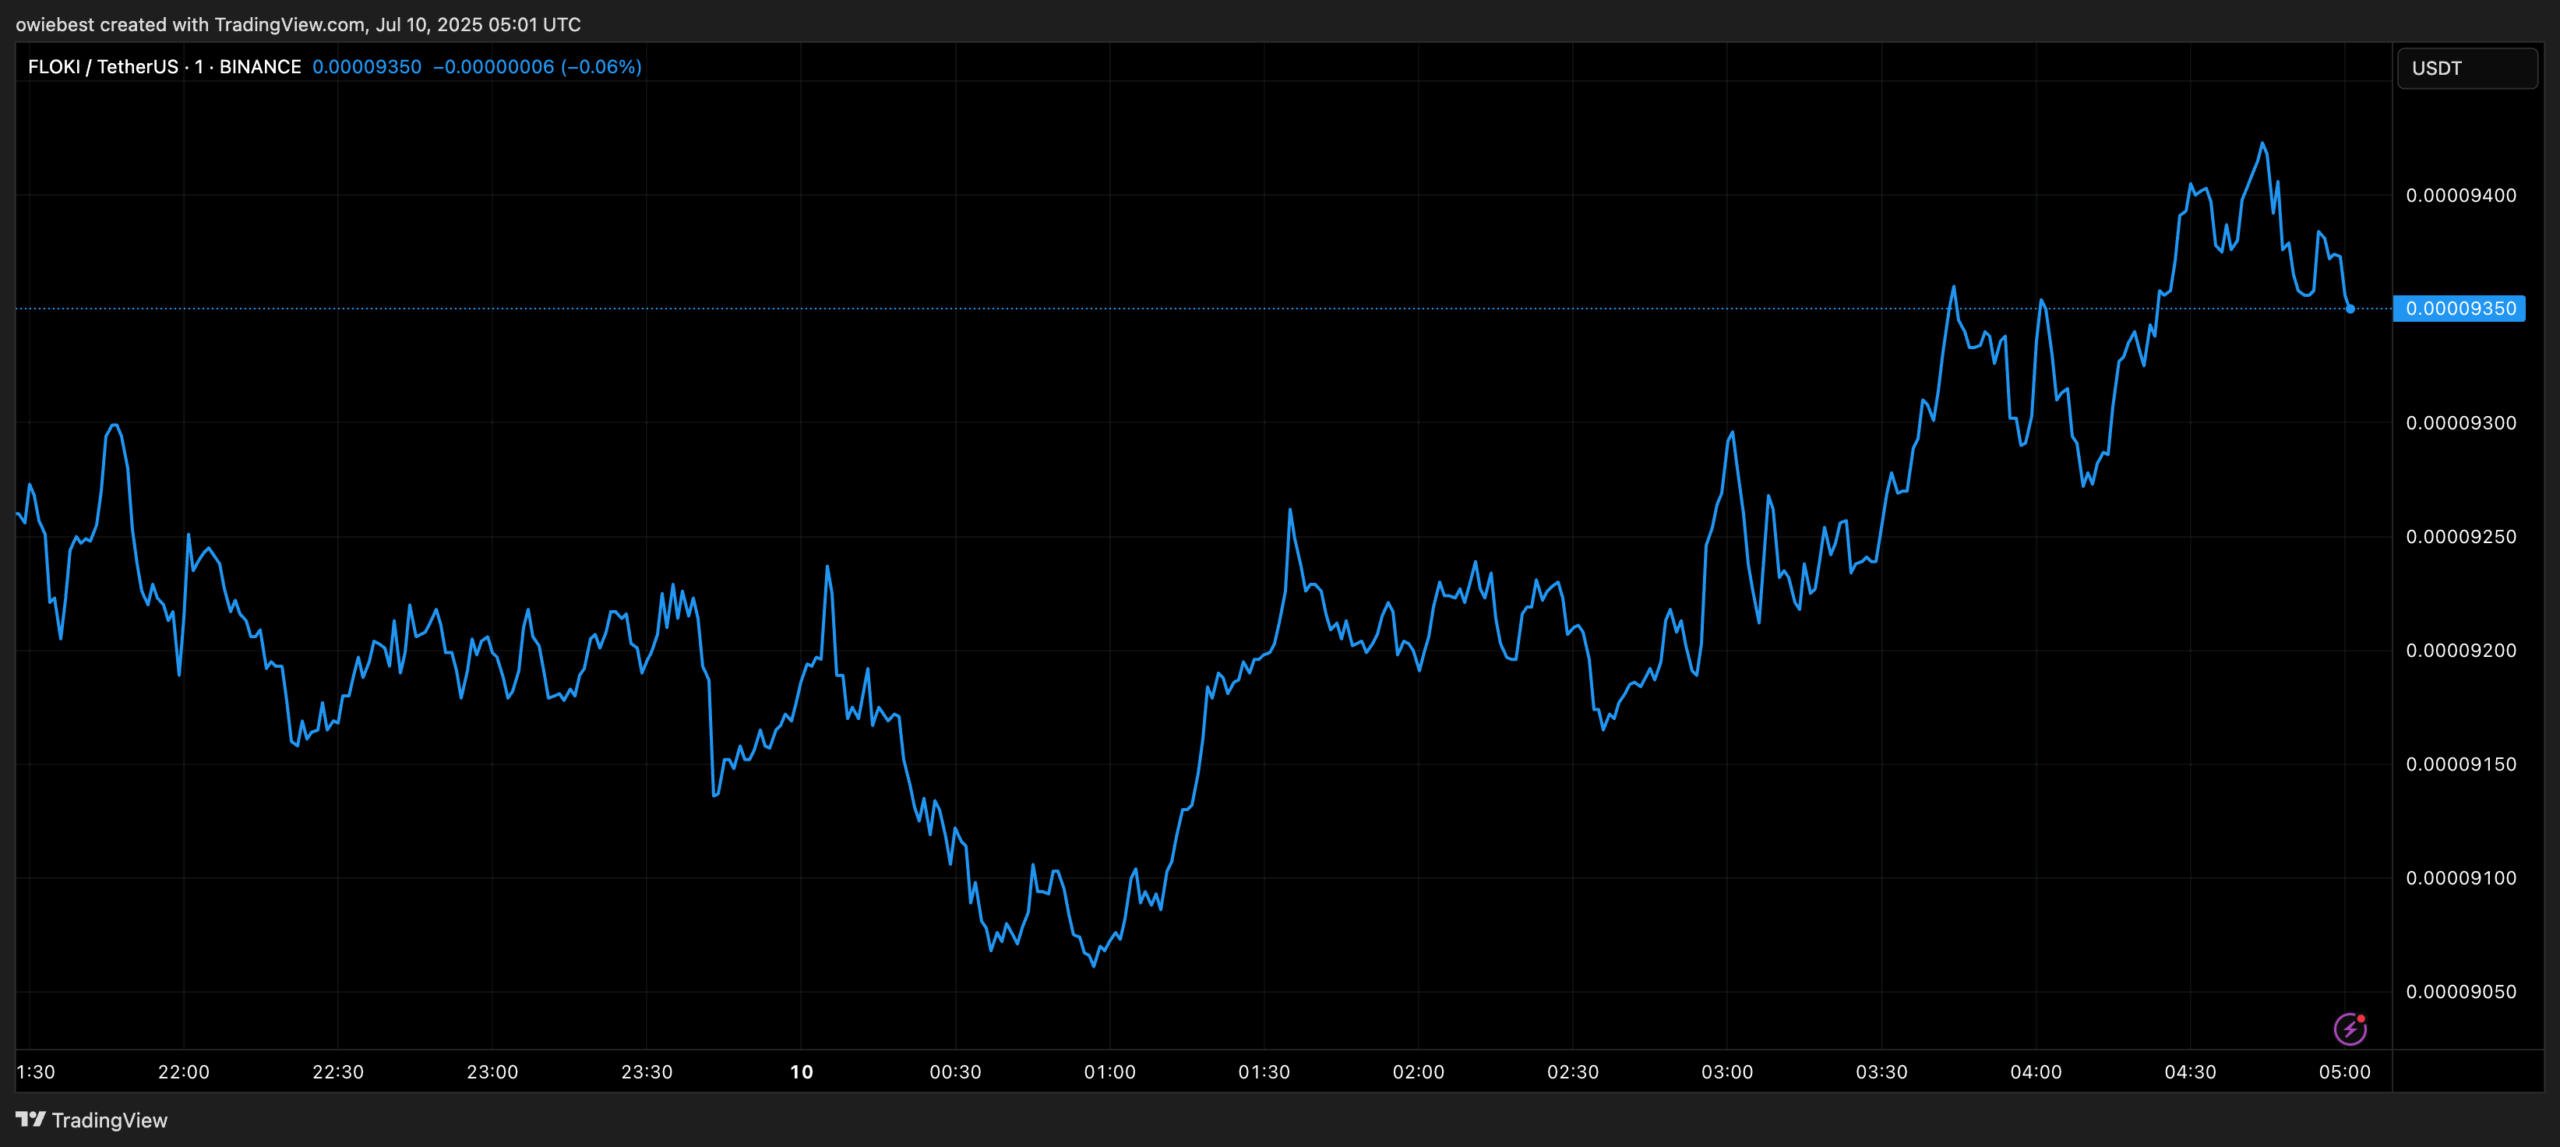
Task: Click the 0.00009050 price axis label
Action: click(x=2461, y=992)
